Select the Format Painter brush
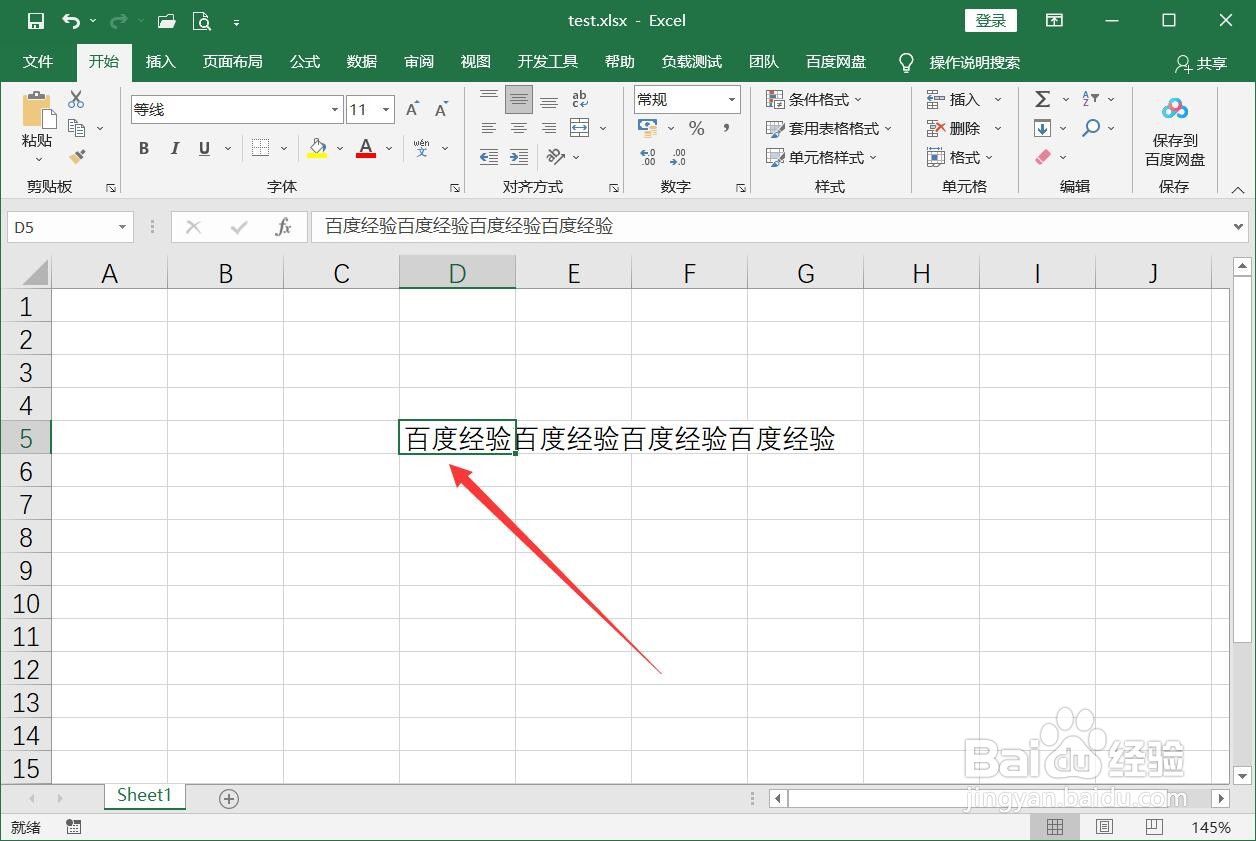This screenshot has width=1256, height=841. [x=77, y=156]
